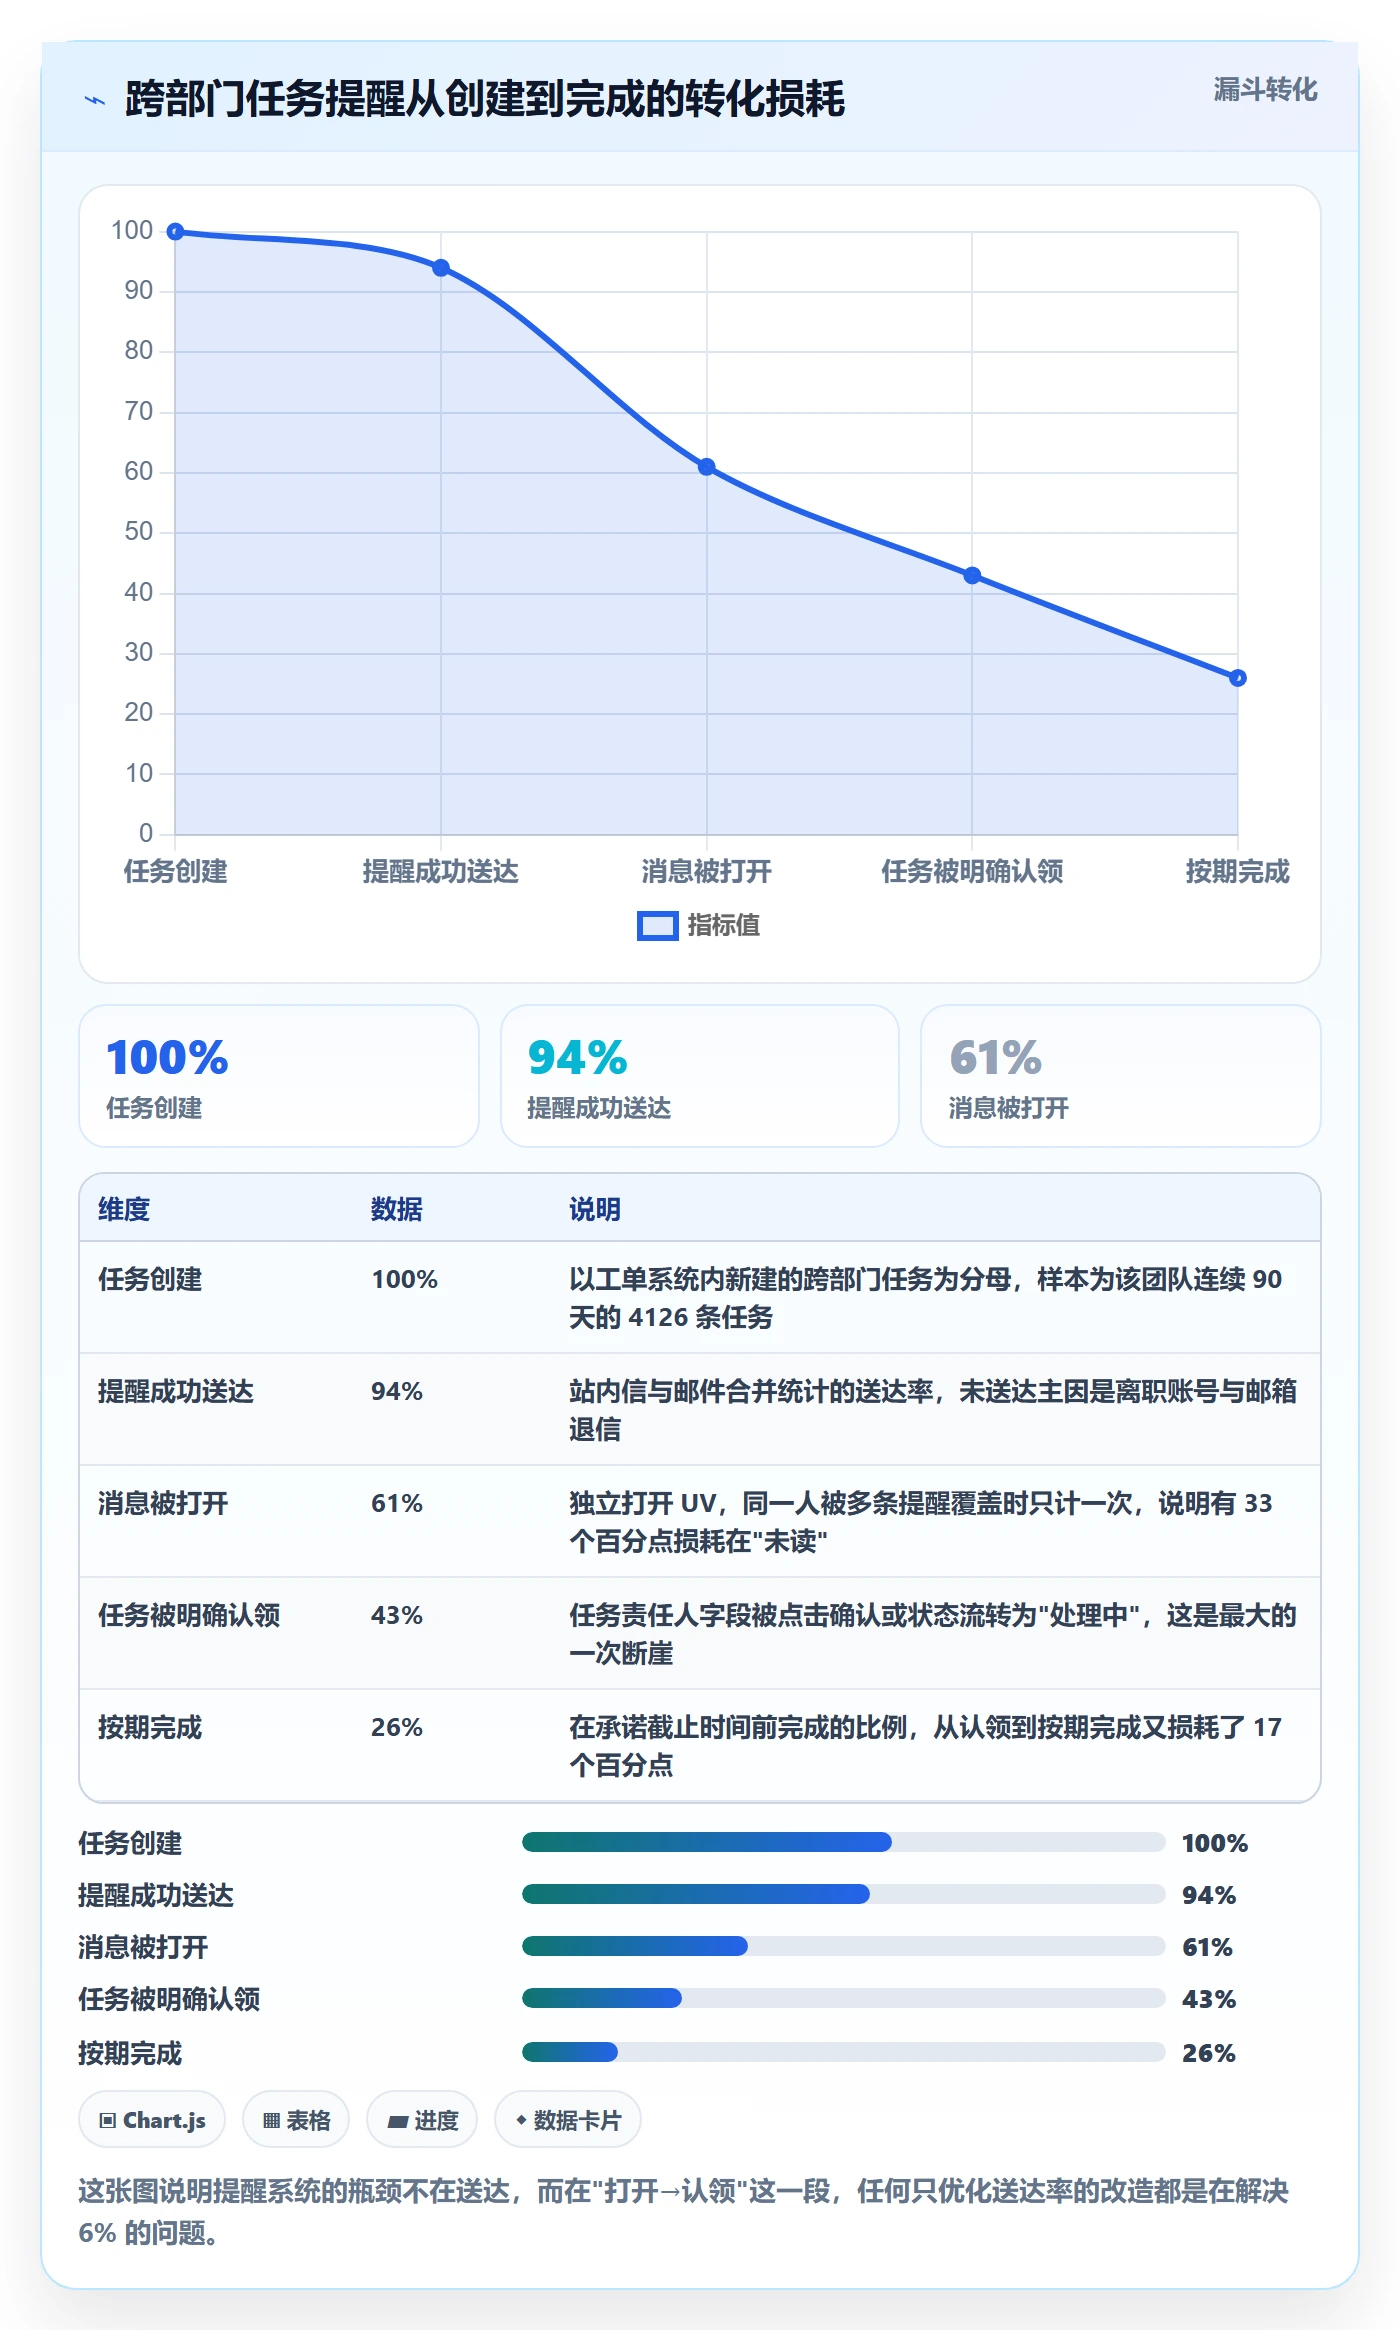The image size is (1400, 2330).
Task: Click the 100% progress bar for 任务创建
Action: pyautogui.click(x=844, y=1842)
